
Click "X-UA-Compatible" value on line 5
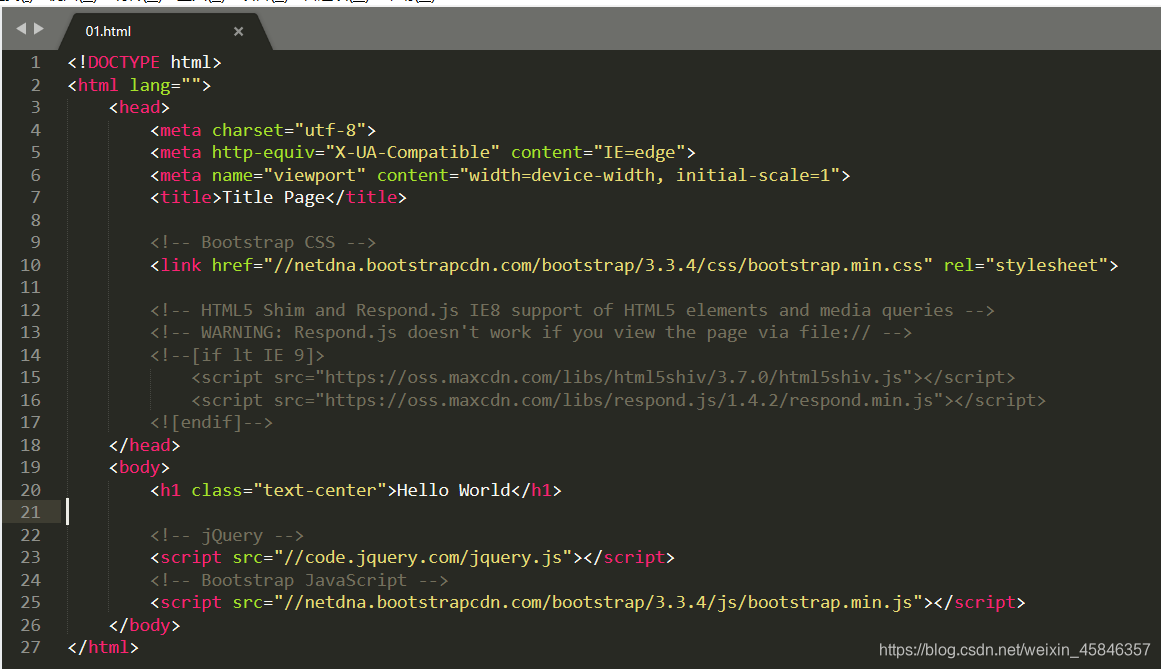pos(412,152)
